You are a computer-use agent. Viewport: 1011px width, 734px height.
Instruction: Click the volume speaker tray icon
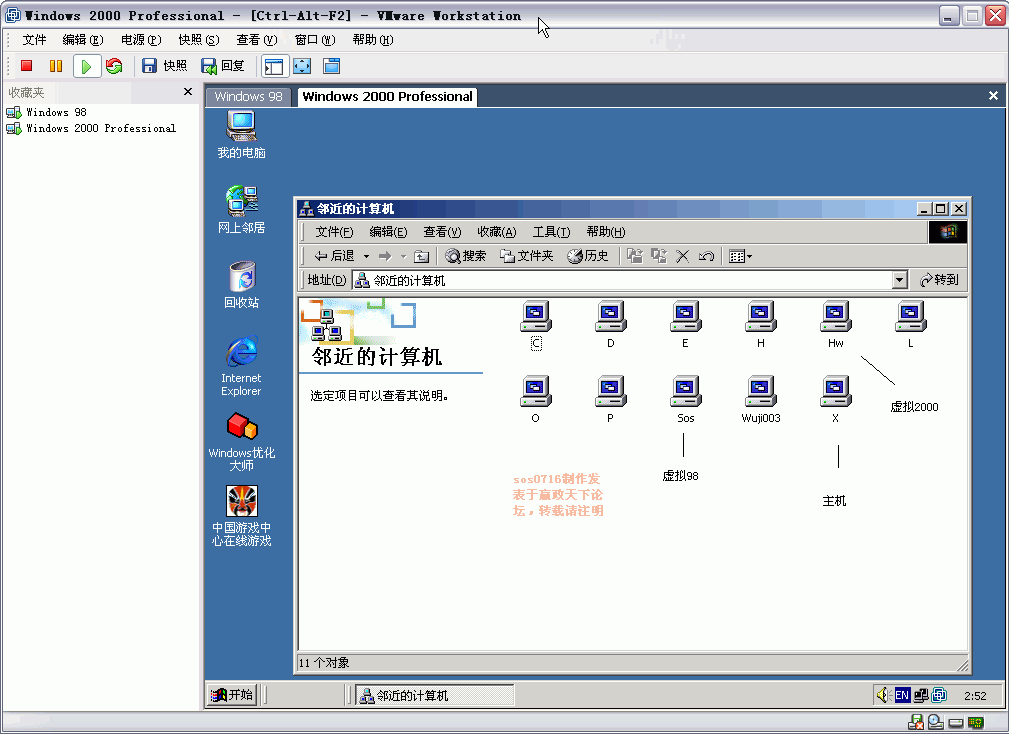point(882,695)
